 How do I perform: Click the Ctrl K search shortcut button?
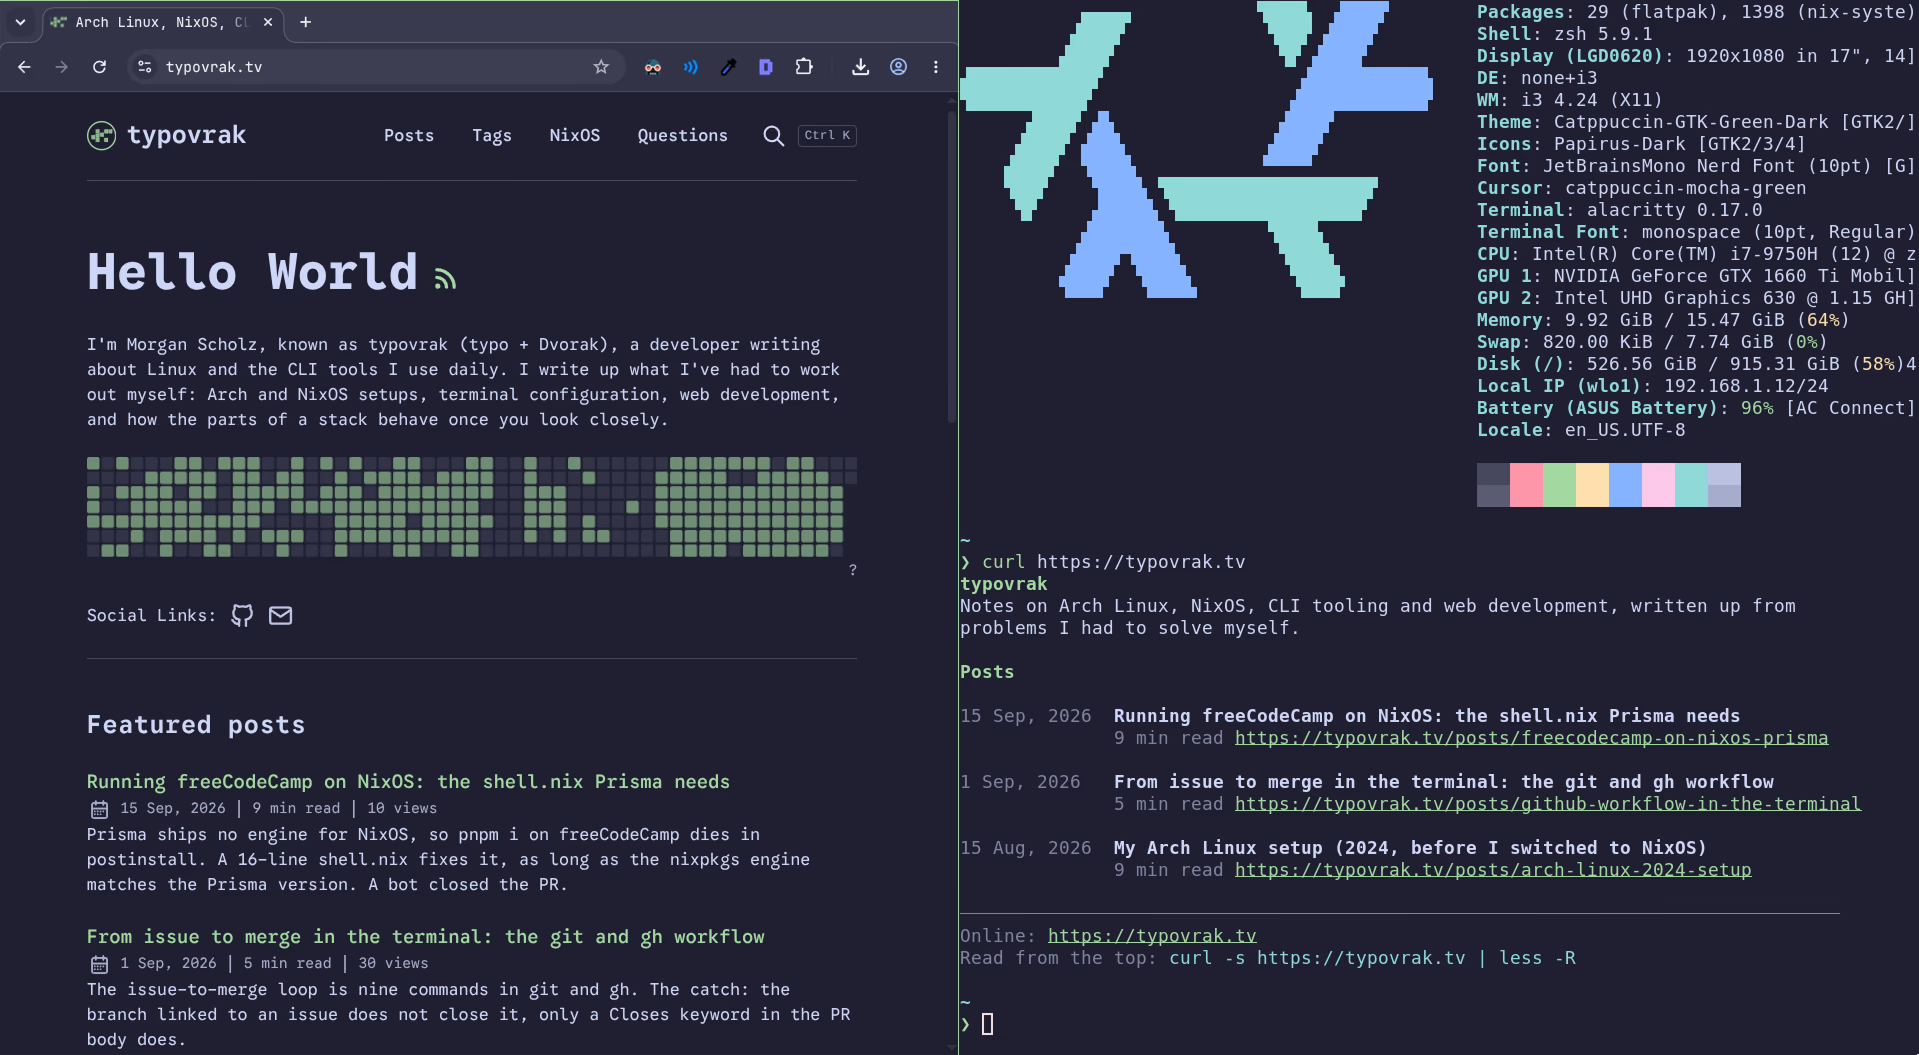click(x=827, y=136)
